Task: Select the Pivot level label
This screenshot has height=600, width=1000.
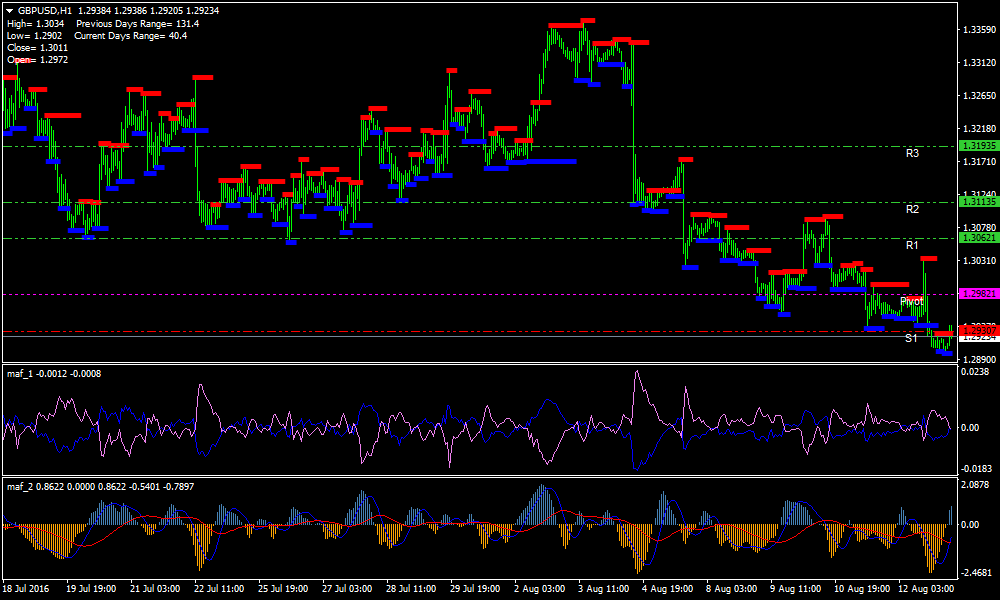Action: point(911,301)
